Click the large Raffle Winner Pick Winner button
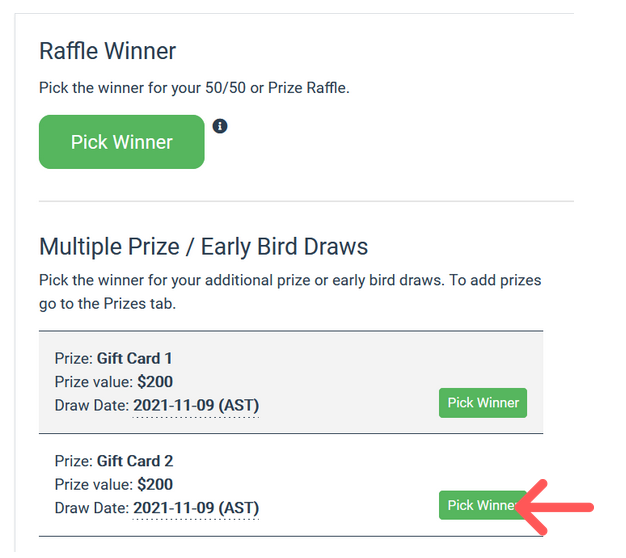The image size is (626, 558). coord(121,142)
